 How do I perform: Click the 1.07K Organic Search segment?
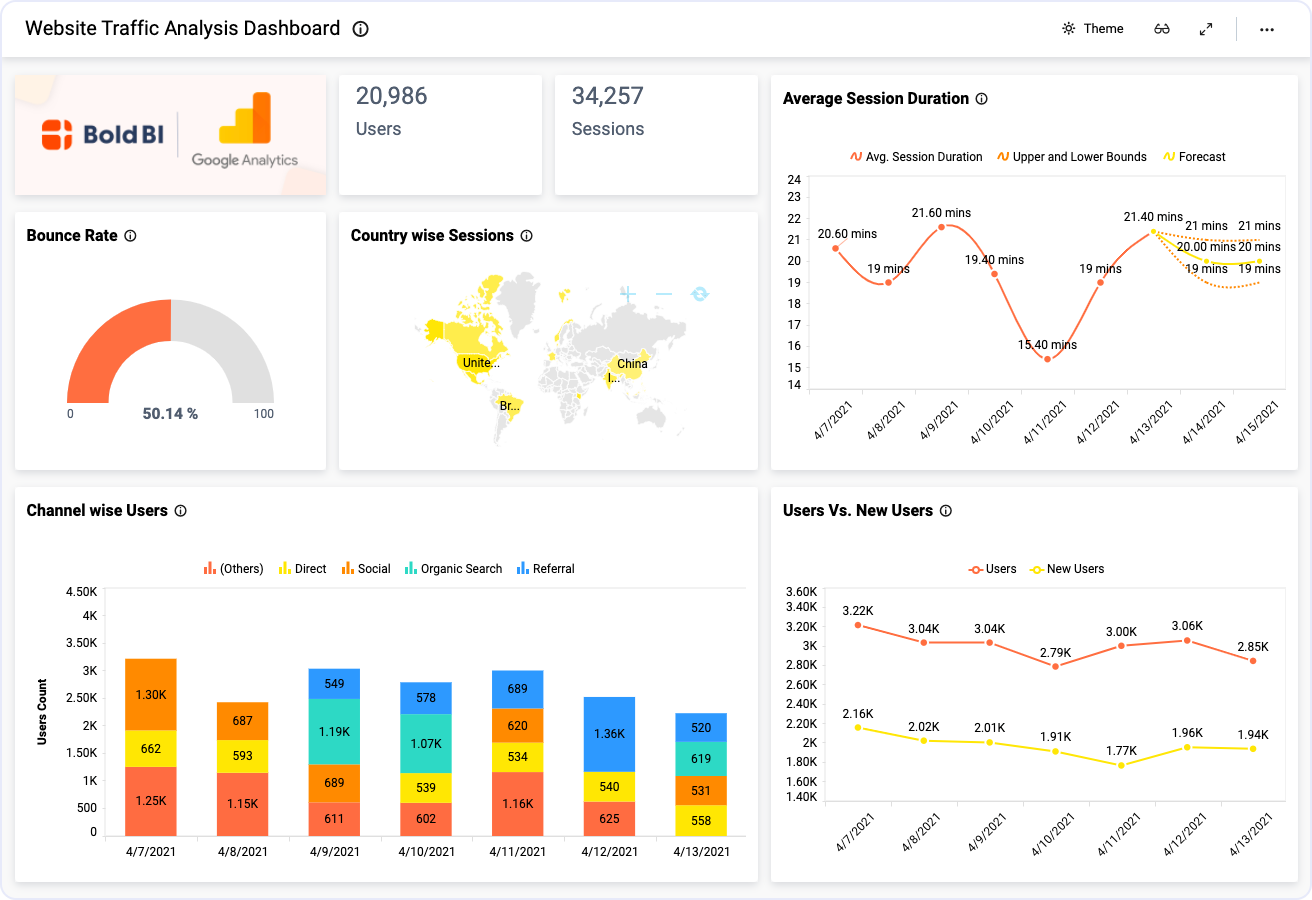[x=426, y=743]
